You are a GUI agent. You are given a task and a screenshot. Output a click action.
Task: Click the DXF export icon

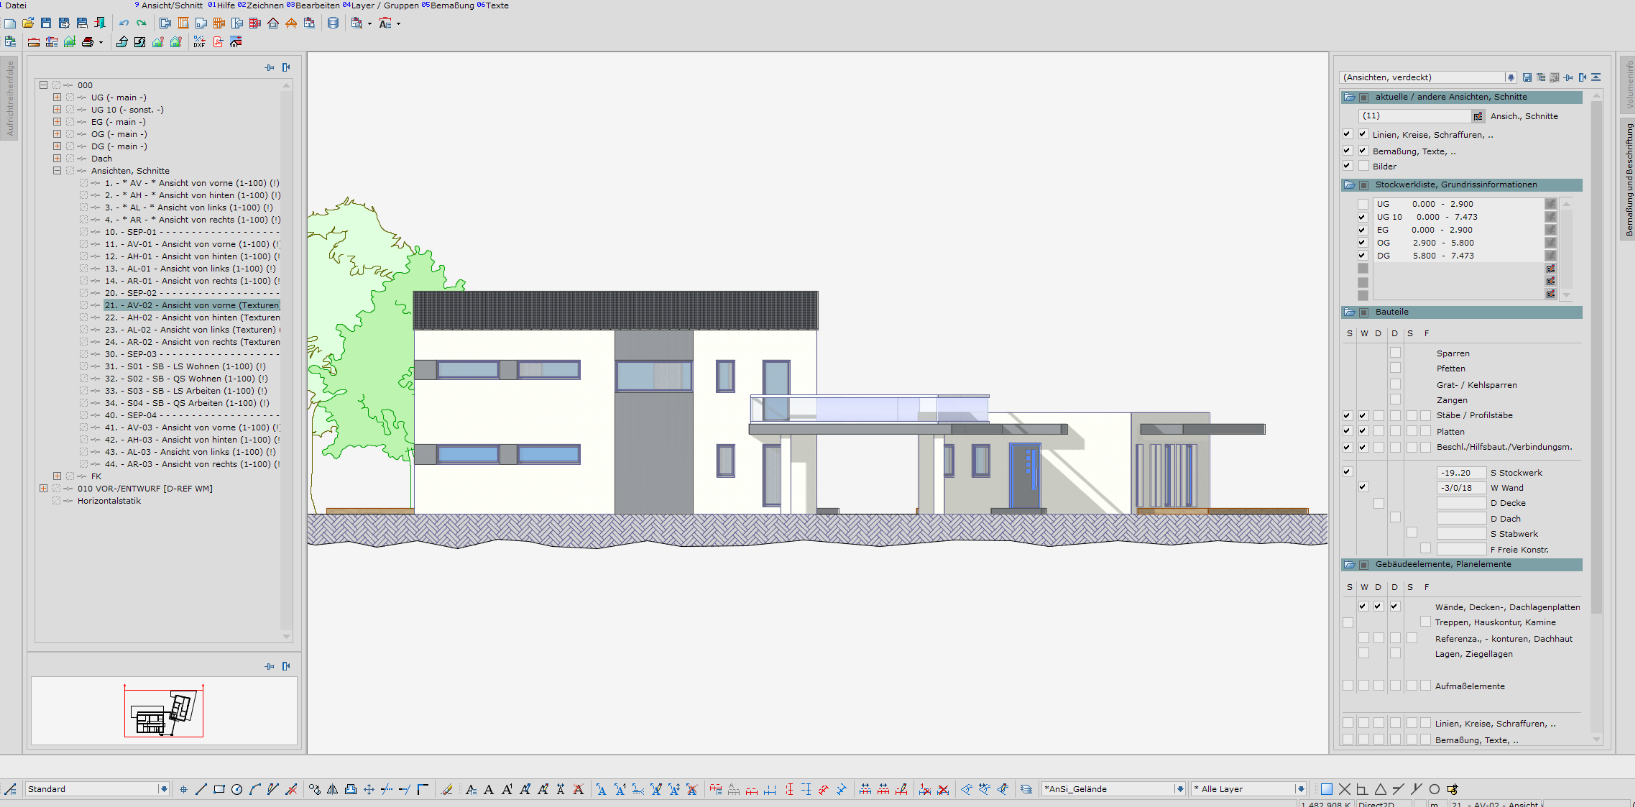pyautogui.click(x=199, y=42)
